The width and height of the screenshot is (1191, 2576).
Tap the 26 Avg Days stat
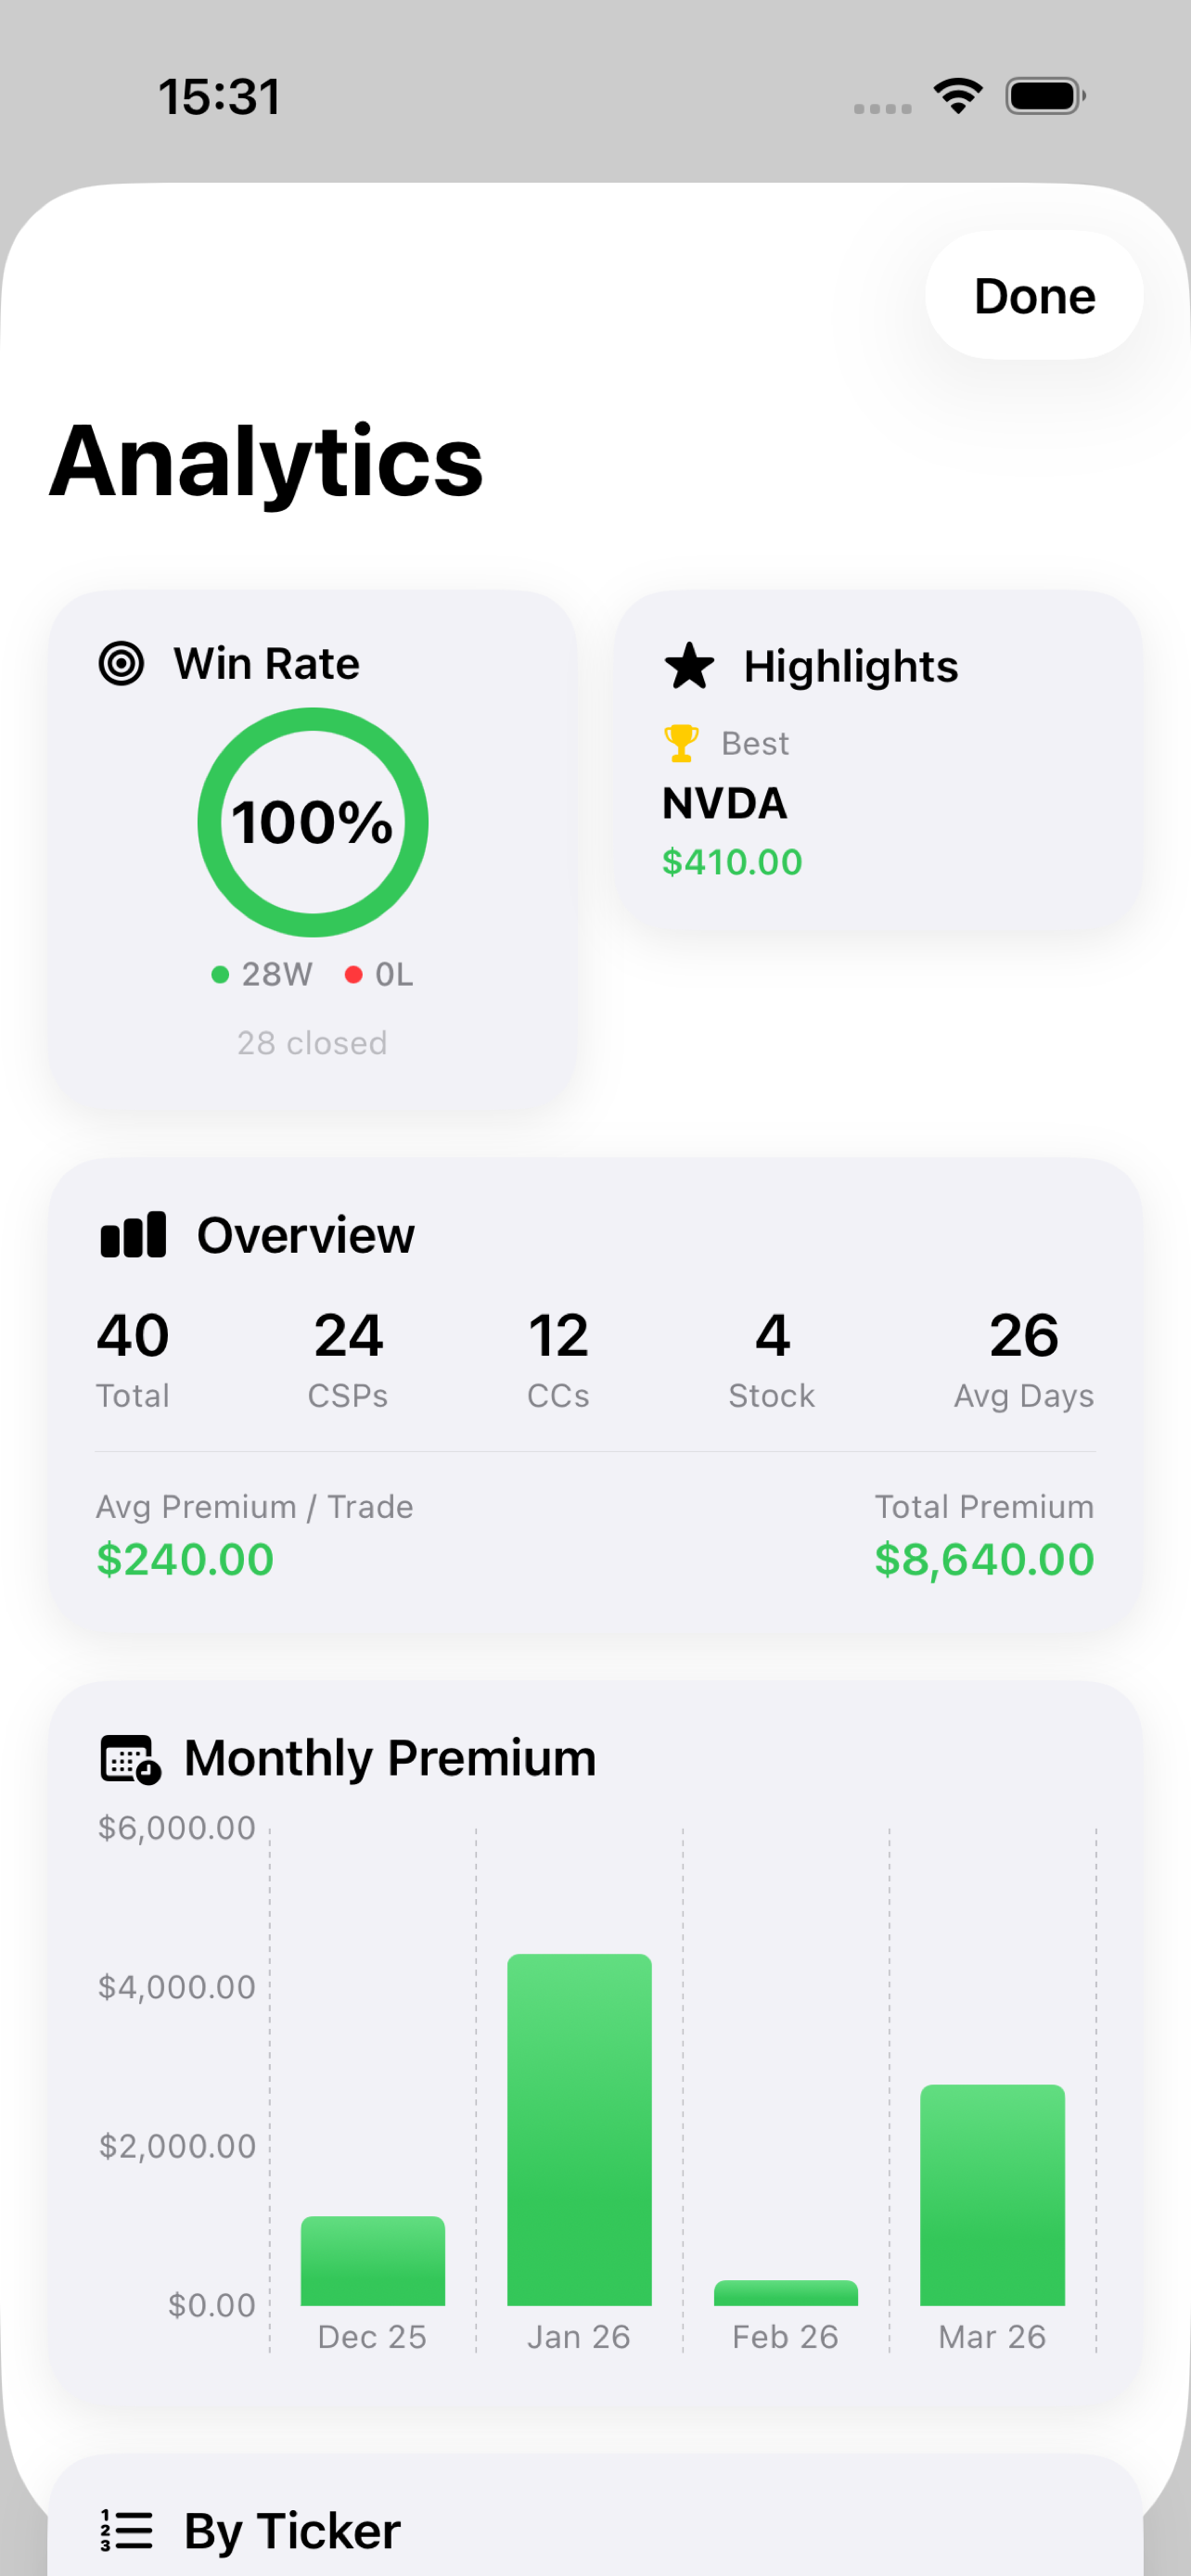1023,1356
